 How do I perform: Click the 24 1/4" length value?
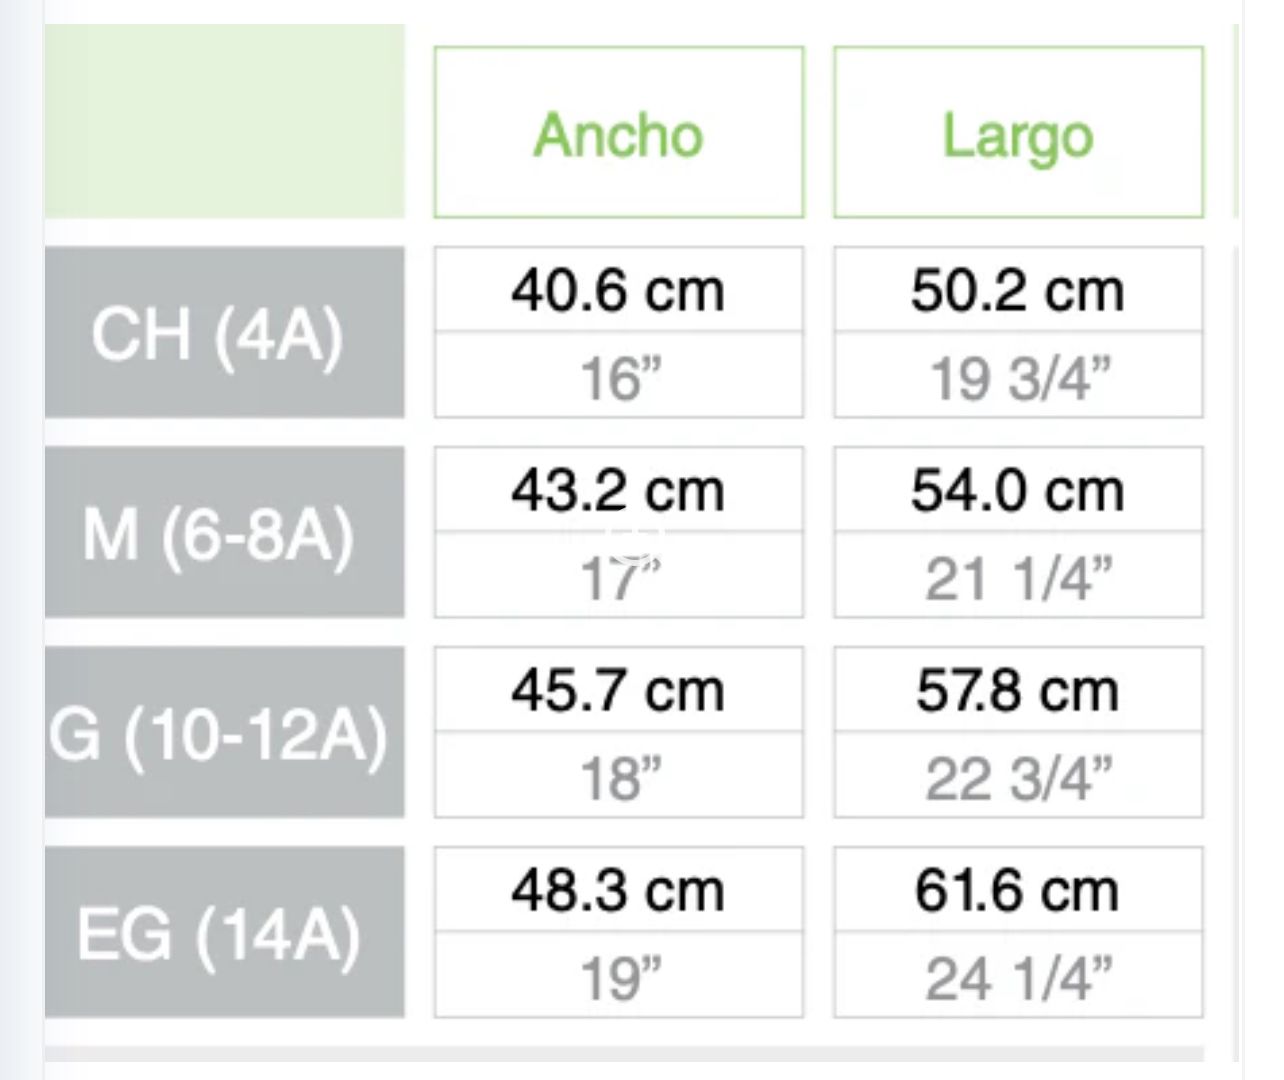1018,977
